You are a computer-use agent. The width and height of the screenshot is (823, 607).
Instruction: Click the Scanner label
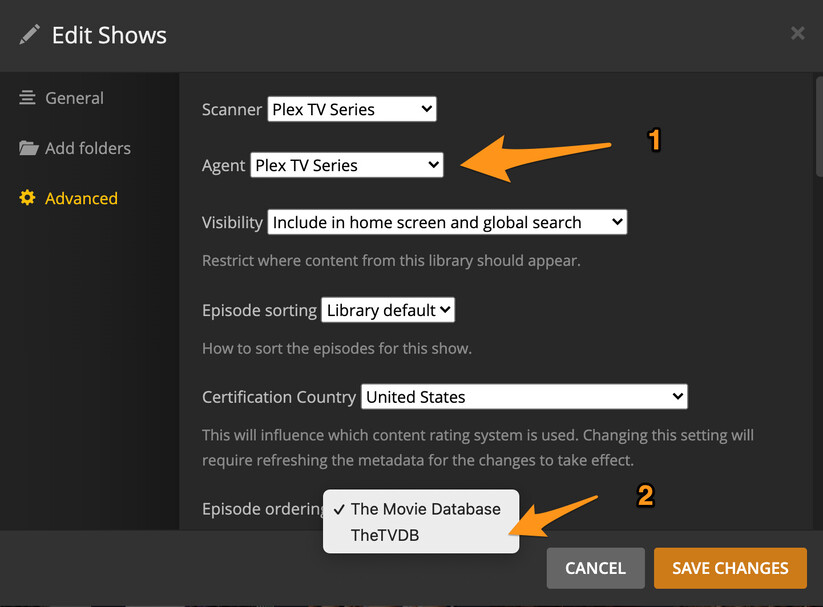pyautogui.click(x=231, y=109)
